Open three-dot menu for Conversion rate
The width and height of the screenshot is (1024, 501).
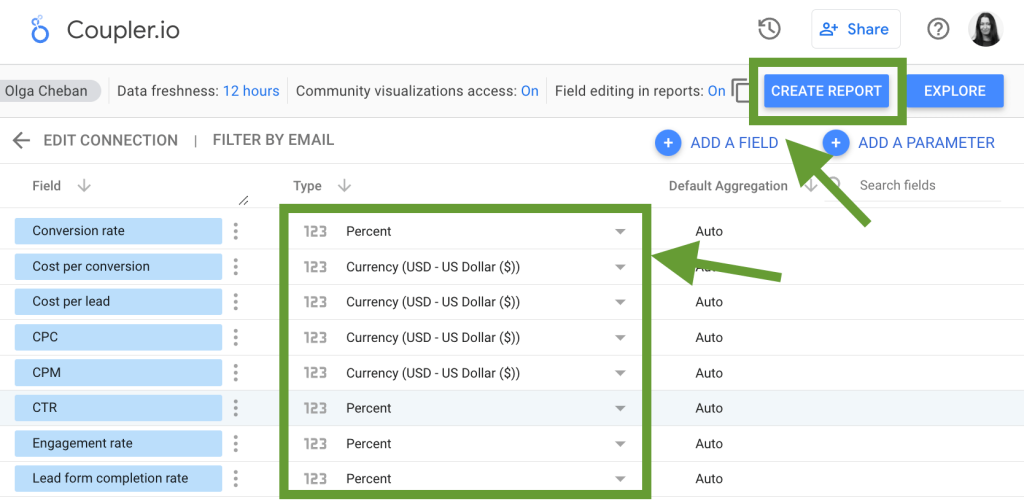click(236, 231)
